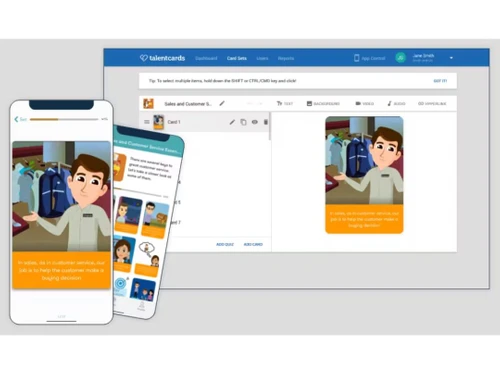Expand the Jane Smith account dropdown arrow

[x=451, y=58]
